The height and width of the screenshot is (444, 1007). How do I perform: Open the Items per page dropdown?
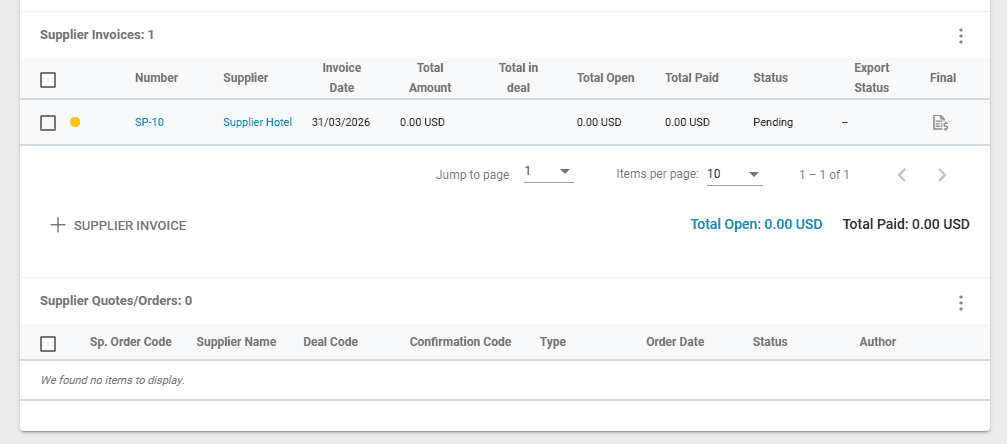734,174
